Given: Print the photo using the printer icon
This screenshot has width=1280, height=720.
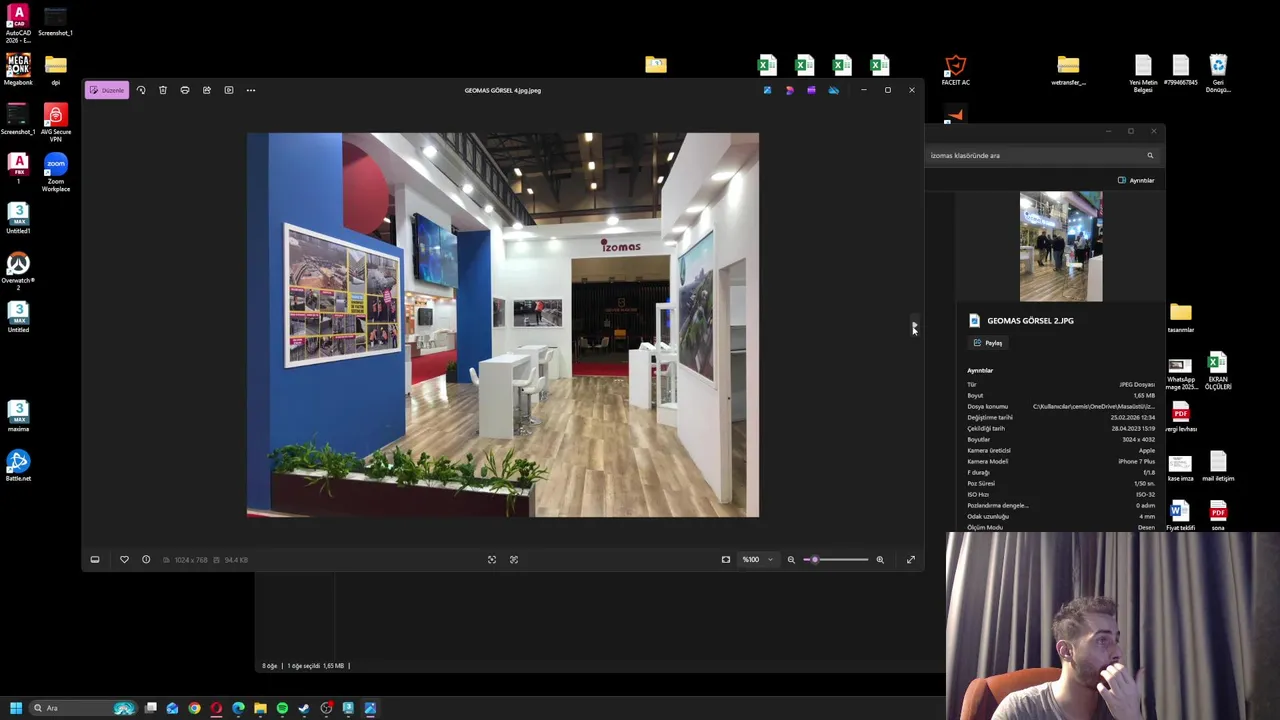Looking at the screenshot, I should tap(185, 90).
